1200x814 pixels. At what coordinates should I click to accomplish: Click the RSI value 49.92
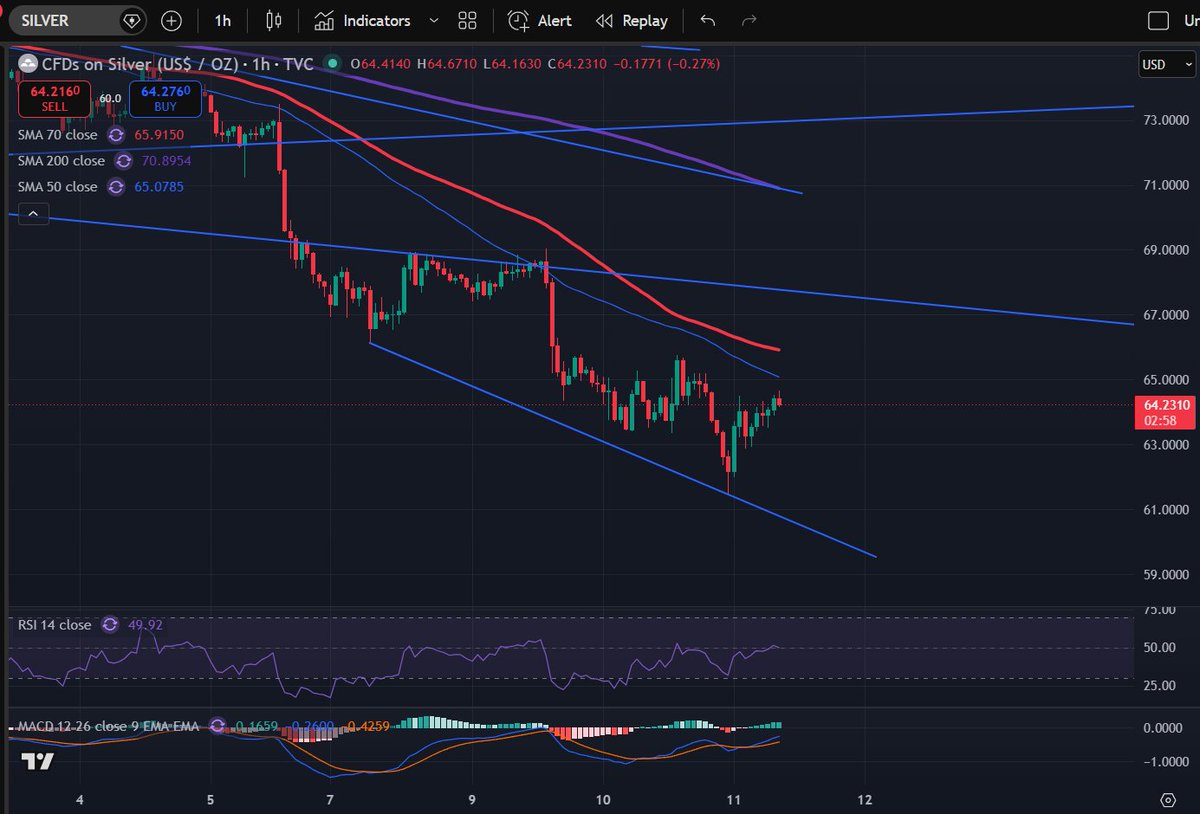tap(145, 625)
